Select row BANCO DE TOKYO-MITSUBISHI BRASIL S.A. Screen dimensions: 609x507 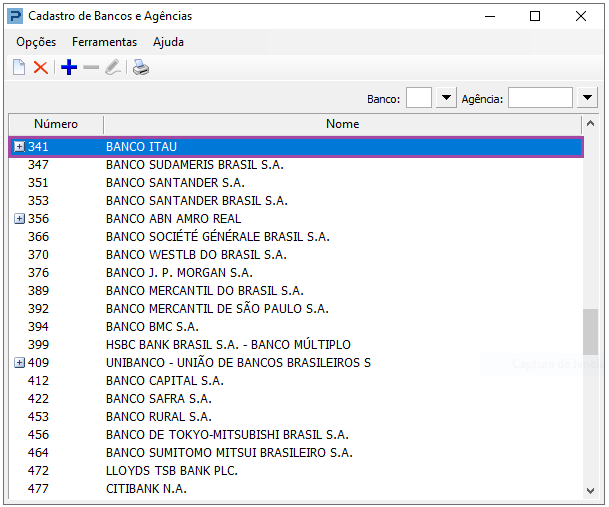[296, 434]
